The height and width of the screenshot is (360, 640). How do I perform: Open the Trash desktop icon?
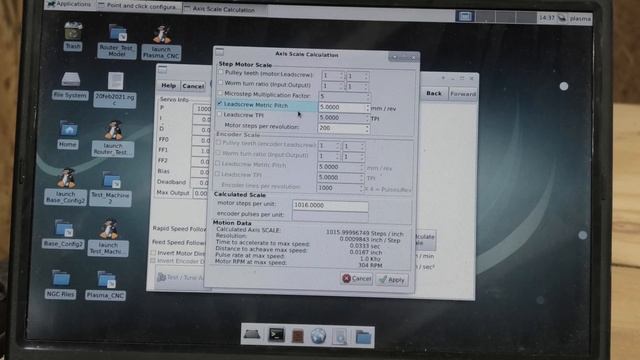pyautogui.click(x=73, y=36)
